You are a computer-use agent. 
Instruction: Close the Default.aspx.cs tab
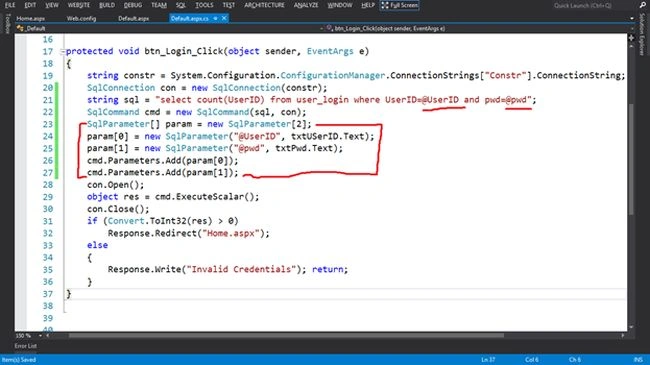coord(224,18)
